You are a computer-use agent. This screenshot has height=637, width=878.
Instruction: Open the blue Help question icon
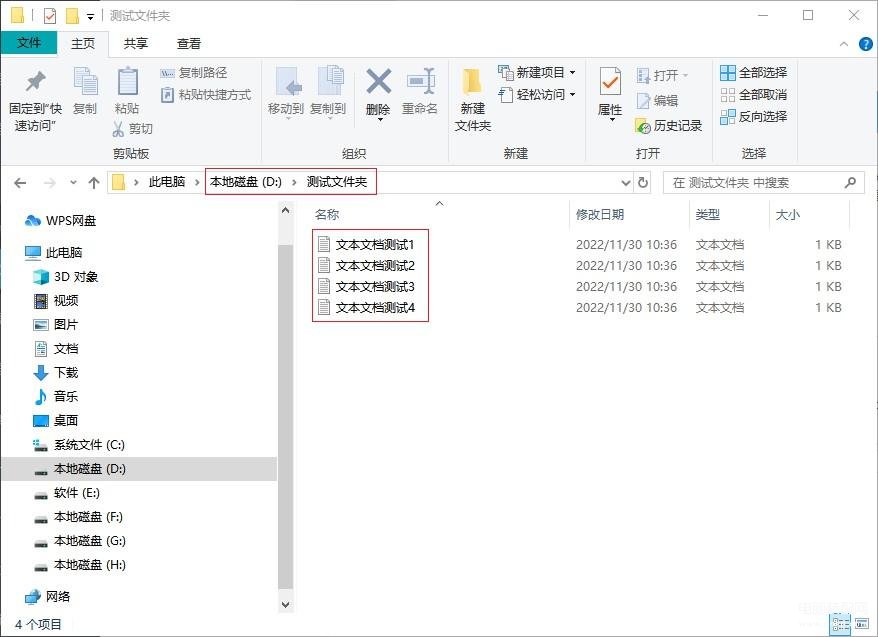click(866, 44)
